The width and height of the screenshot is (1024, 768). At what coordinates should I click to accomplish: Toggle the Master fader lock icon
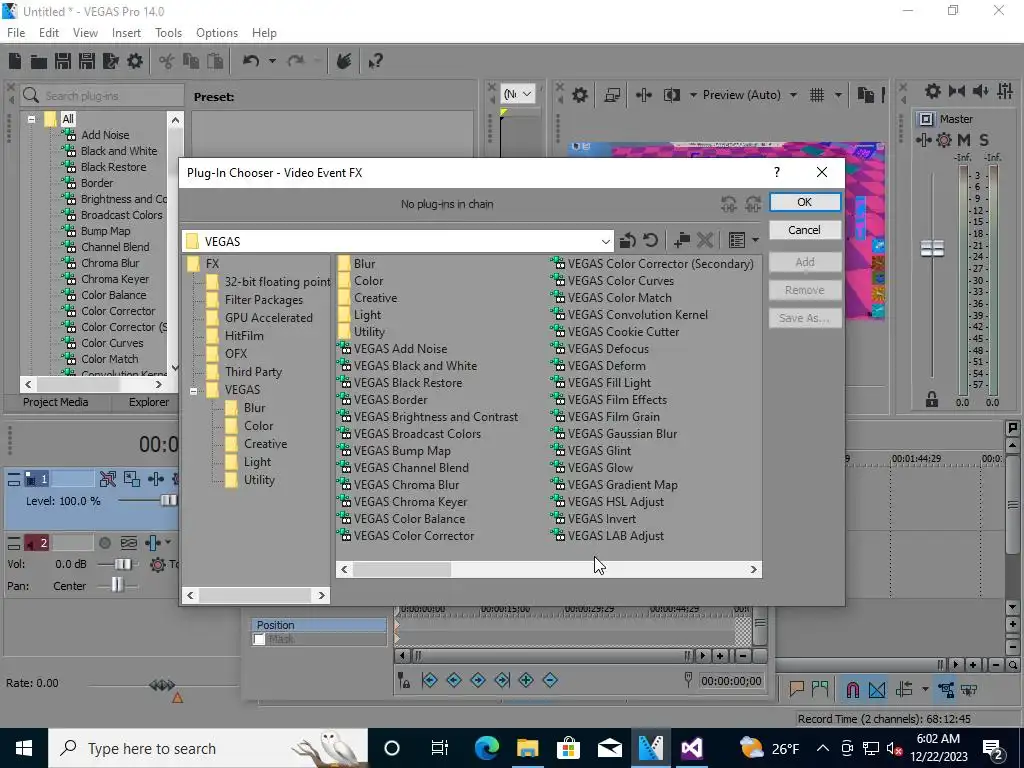coord(932,400)
